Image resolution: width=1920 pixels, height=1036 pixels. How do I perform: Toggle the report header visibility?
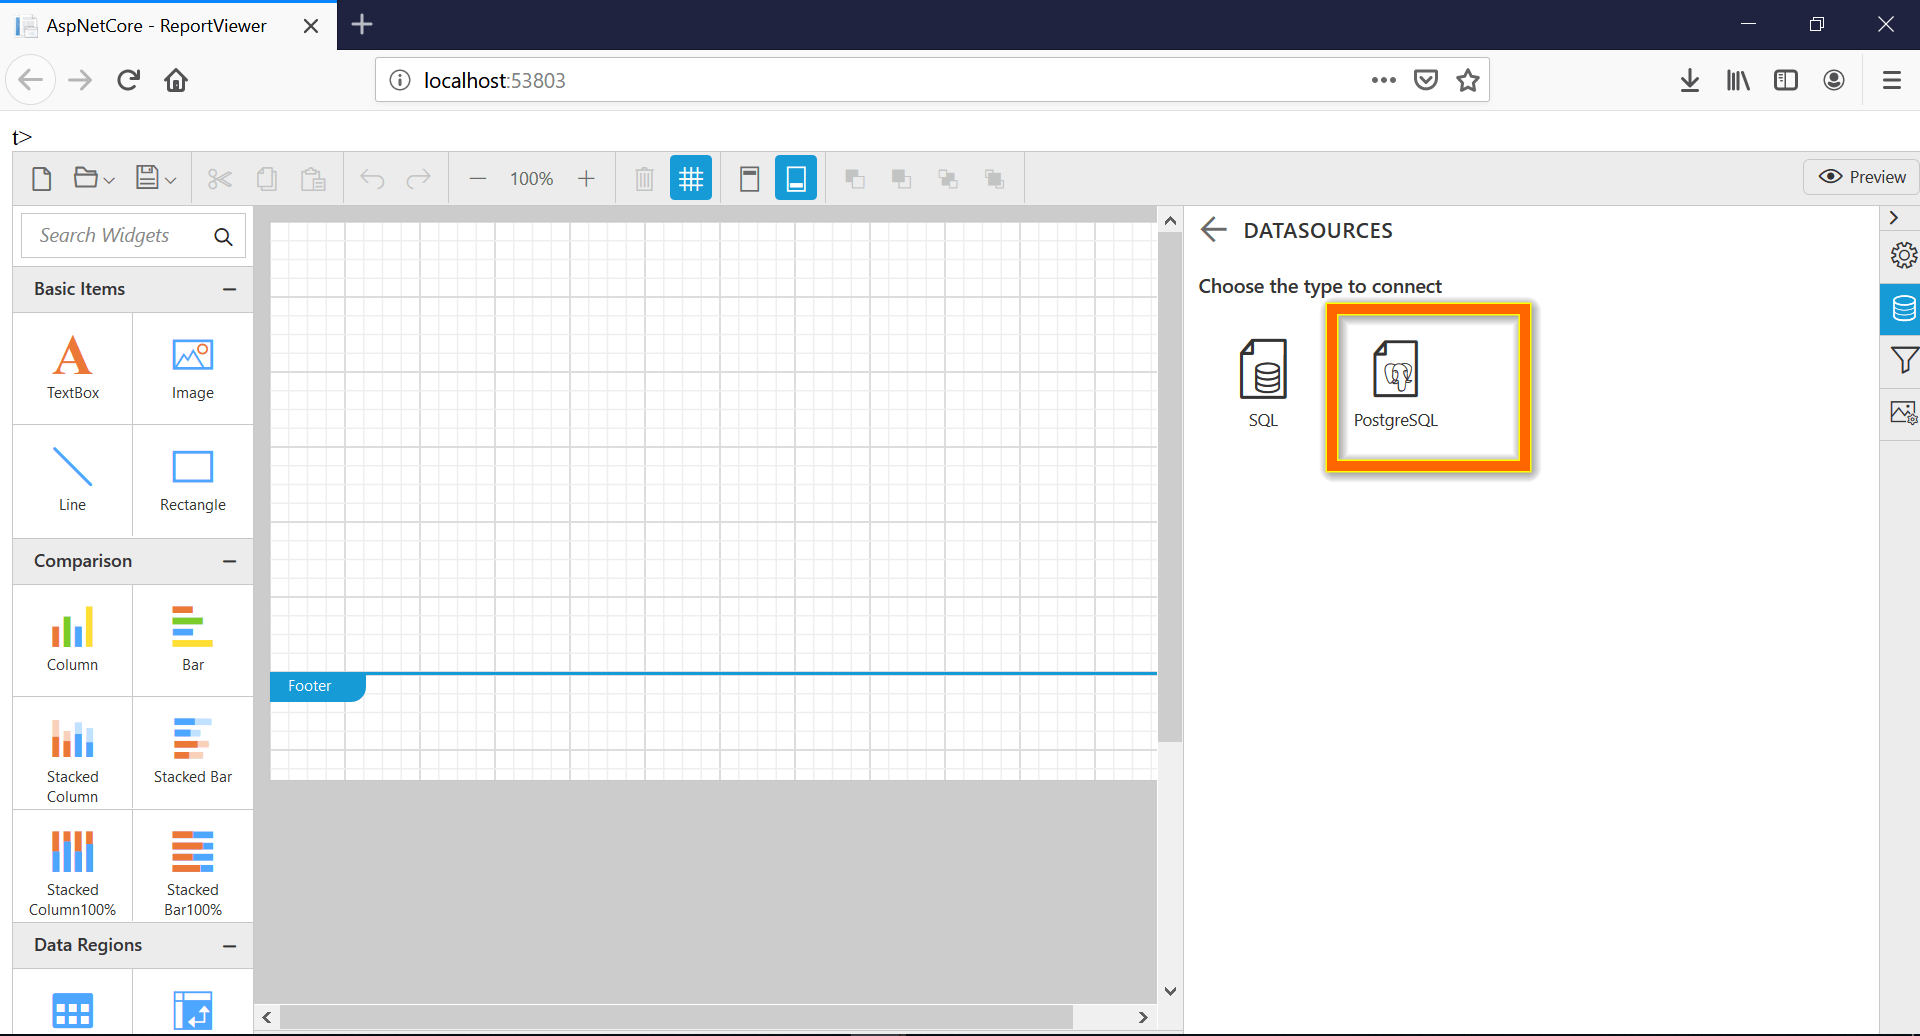[x=749, y=177]
